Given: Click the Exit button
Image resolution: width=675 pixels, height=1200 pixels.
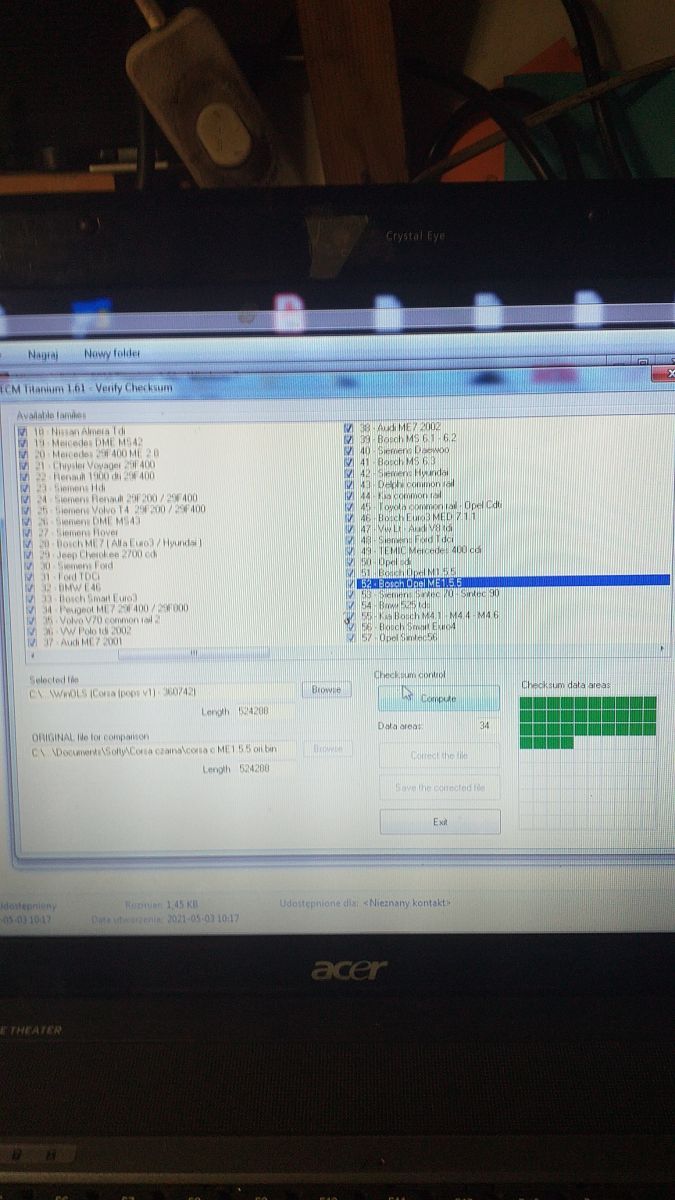Looking at the screenshot, I should pyautogui.click(x=439, y=821).
